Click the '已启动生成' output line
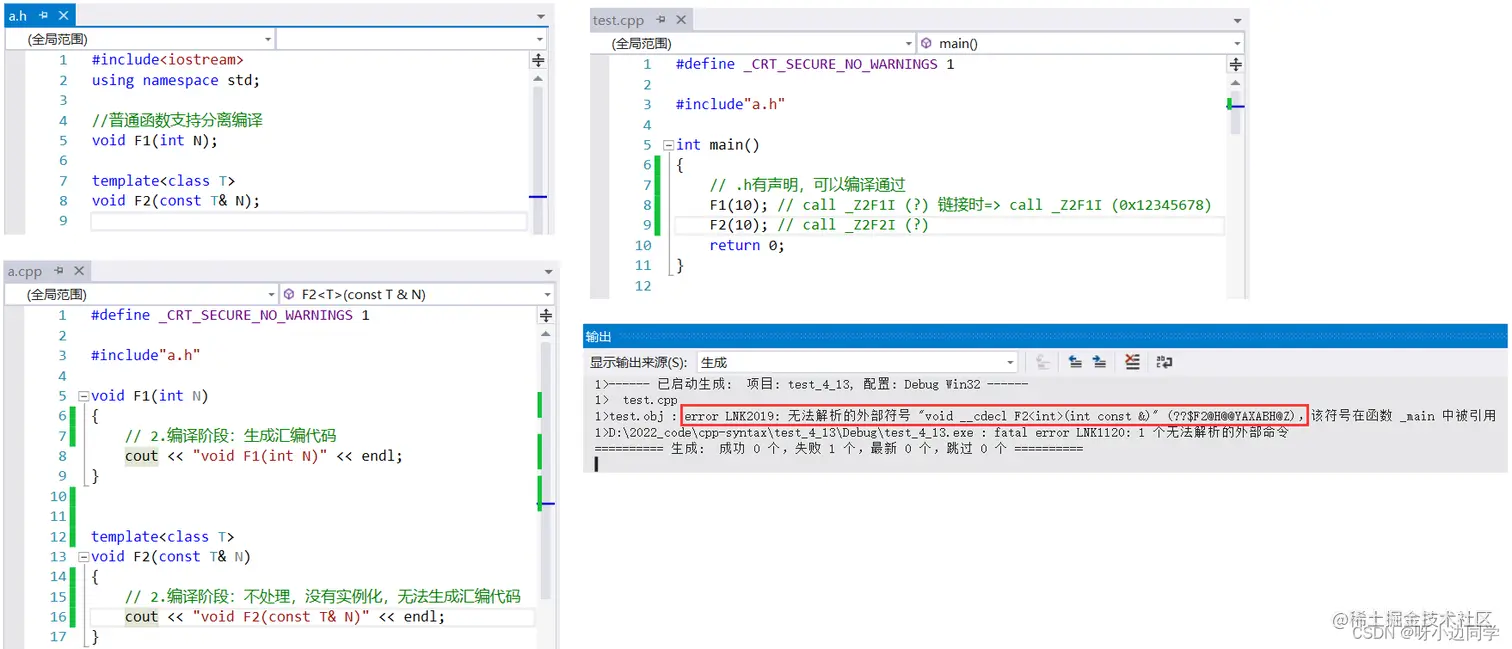 coord(811,384)
